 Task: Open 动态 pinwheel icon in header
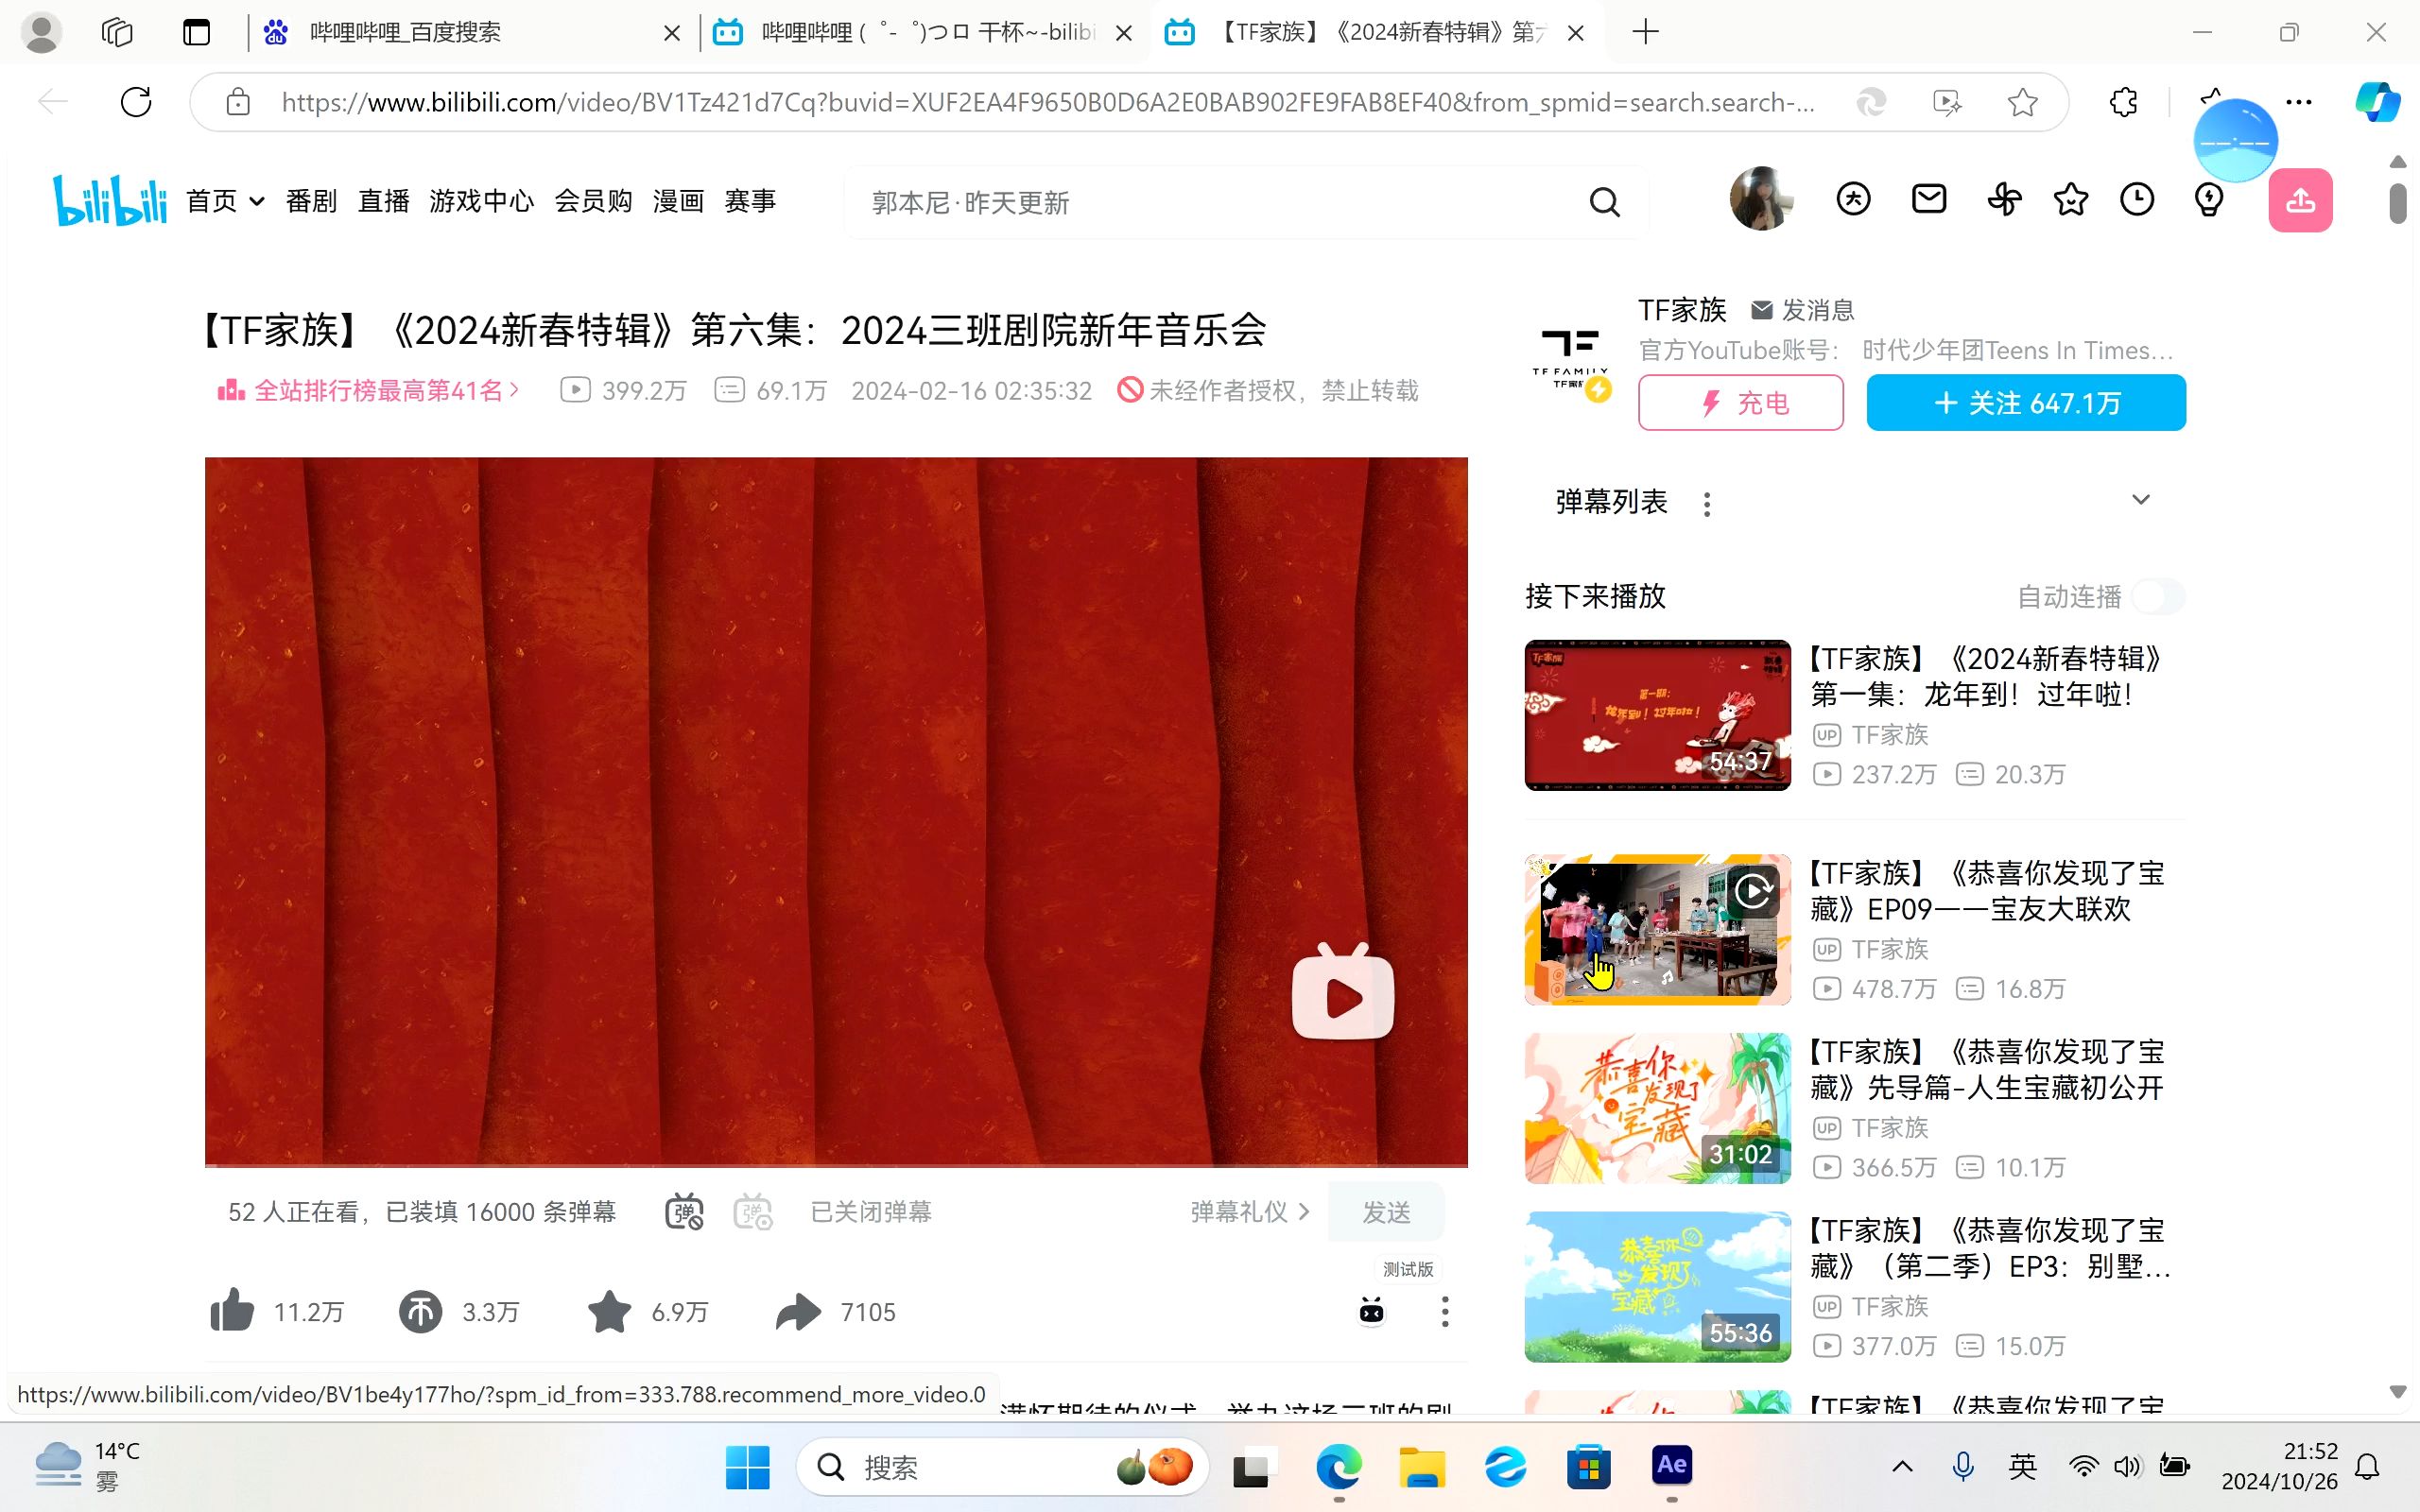(2003, 199)
